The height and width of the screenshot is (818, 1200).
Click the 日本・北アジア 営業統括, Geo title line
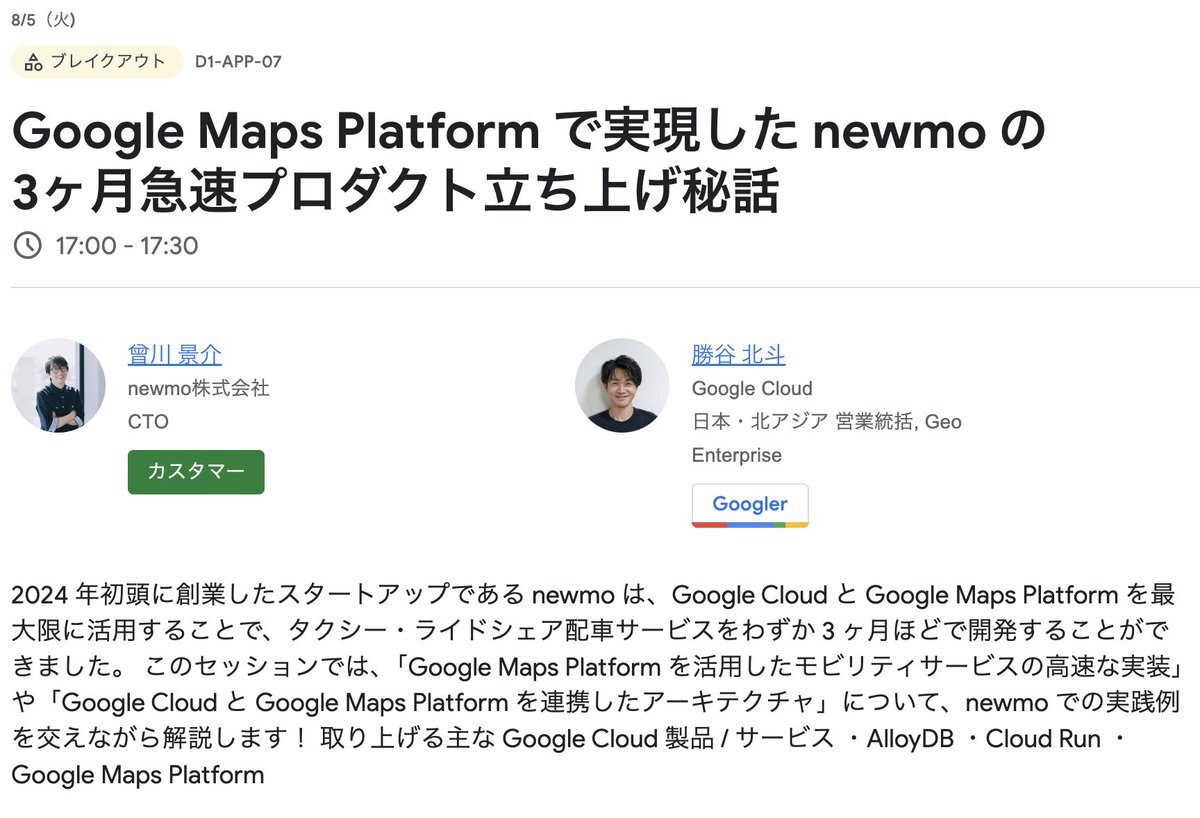point(826,422)
